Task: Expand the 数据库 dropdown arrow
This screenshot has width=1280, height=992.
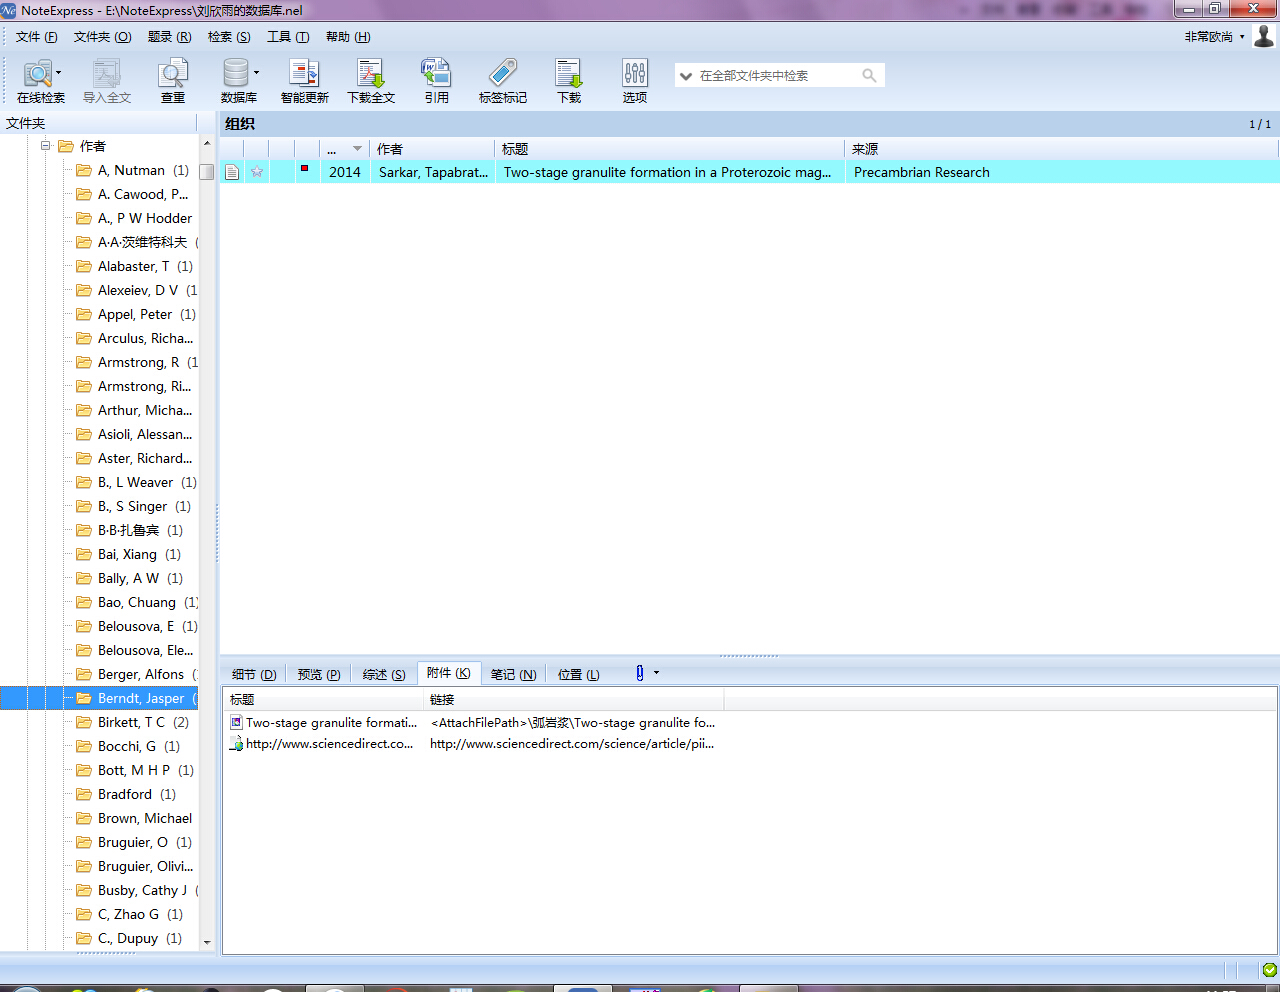Action: pos(256,73)
